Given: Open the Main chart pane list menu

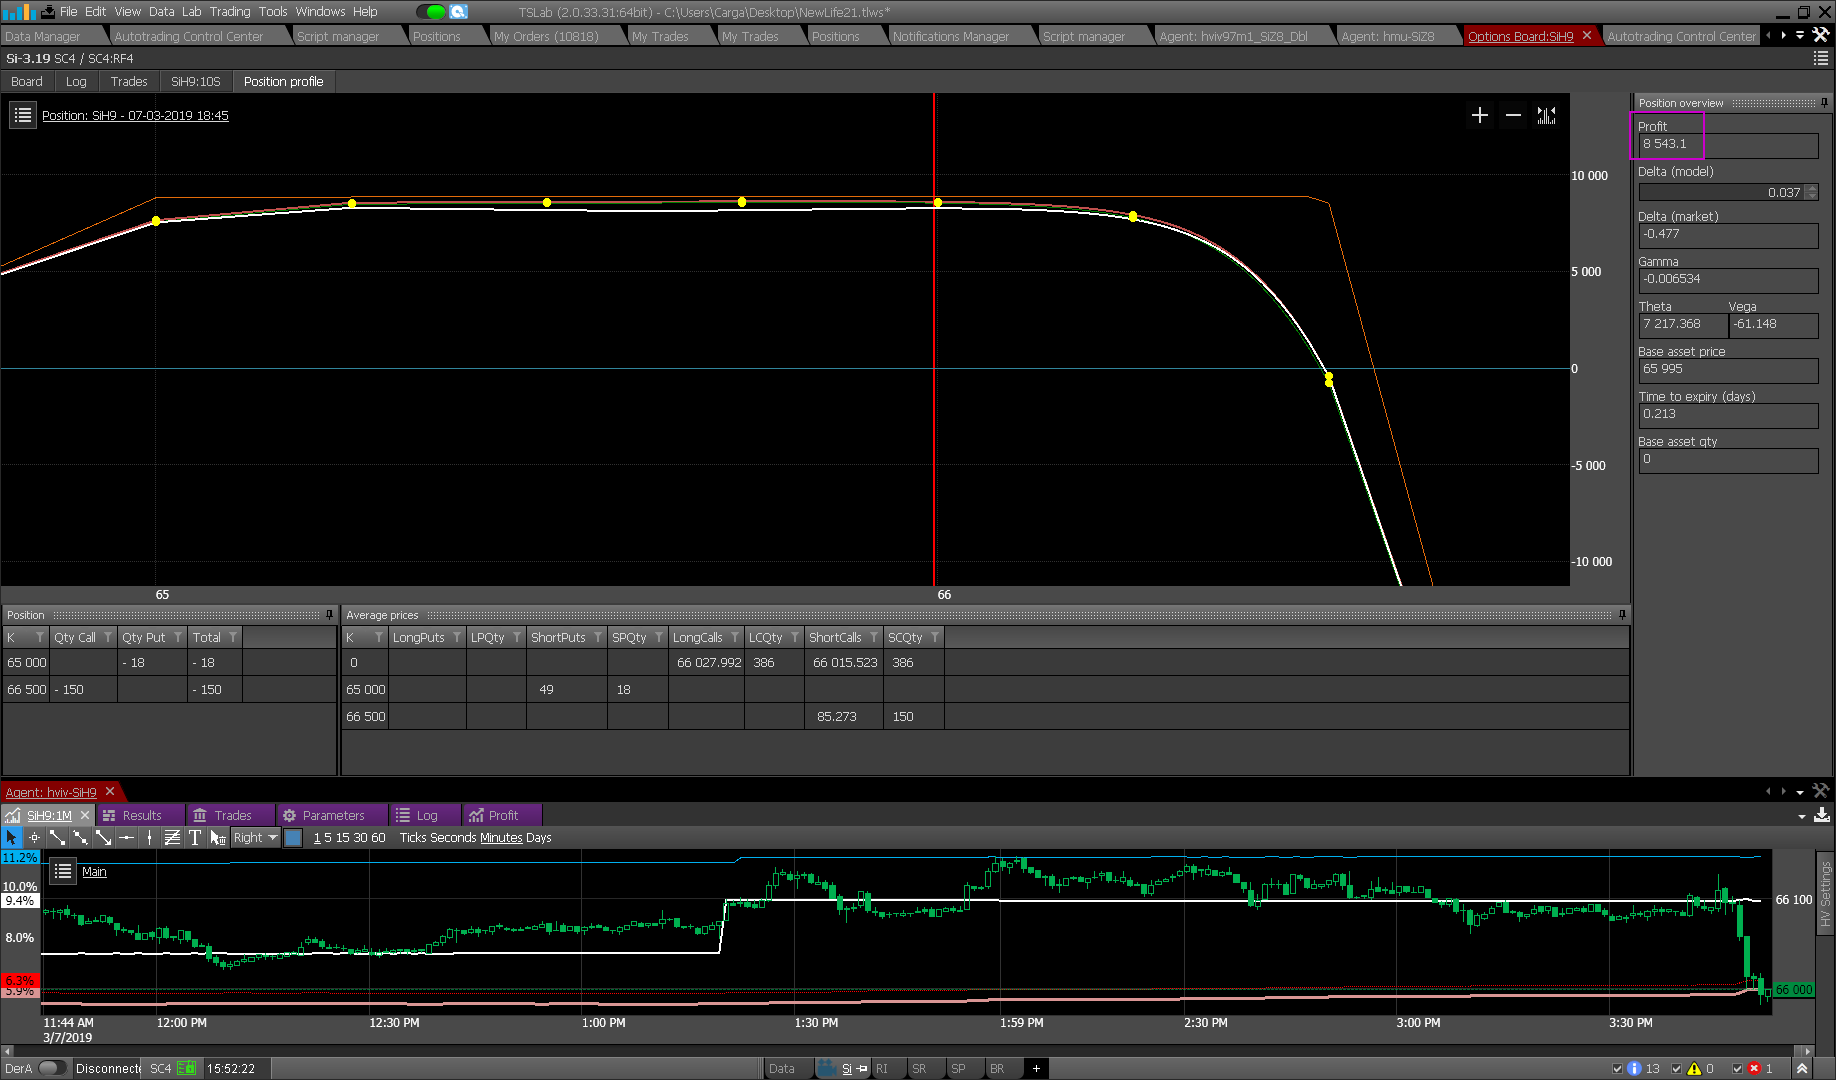Looking at the screenshot, I should tap(63, 872).
